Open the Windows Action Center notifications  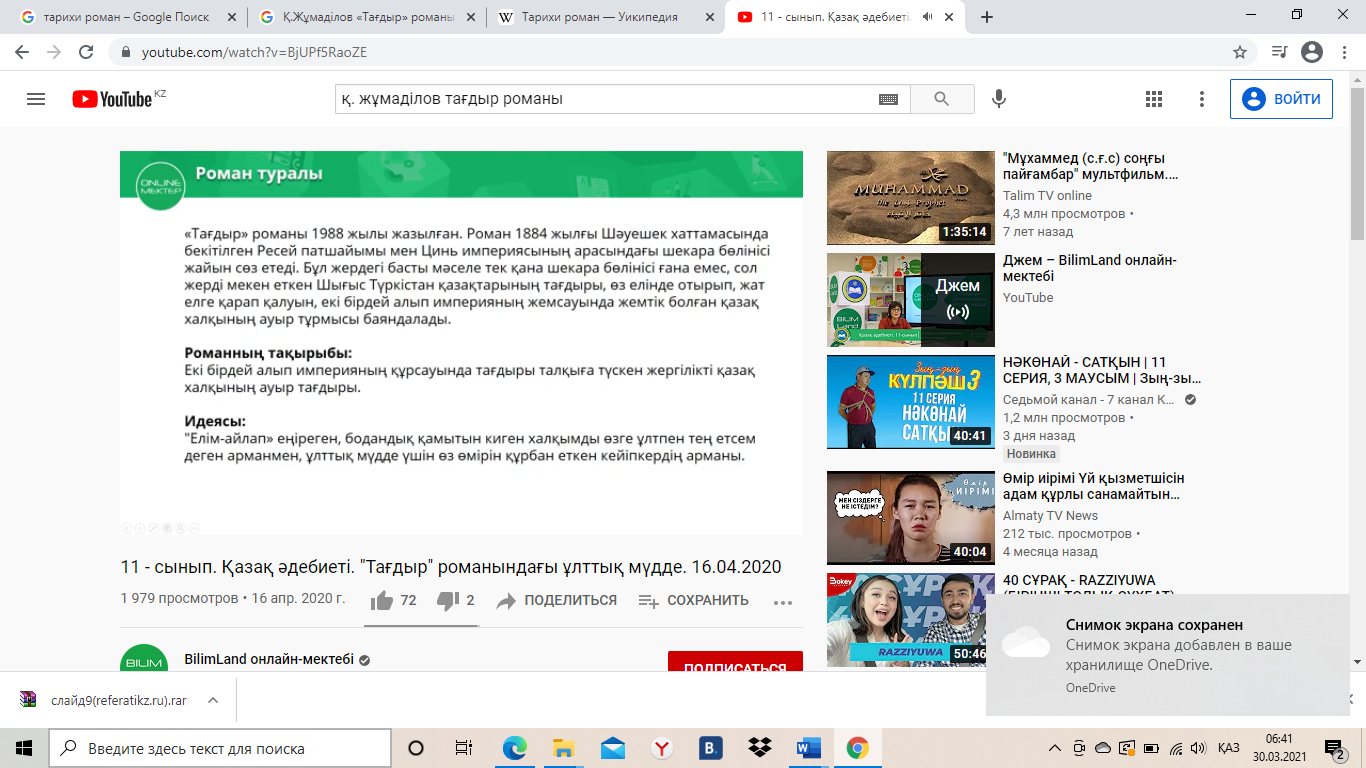coord(1335,748)
